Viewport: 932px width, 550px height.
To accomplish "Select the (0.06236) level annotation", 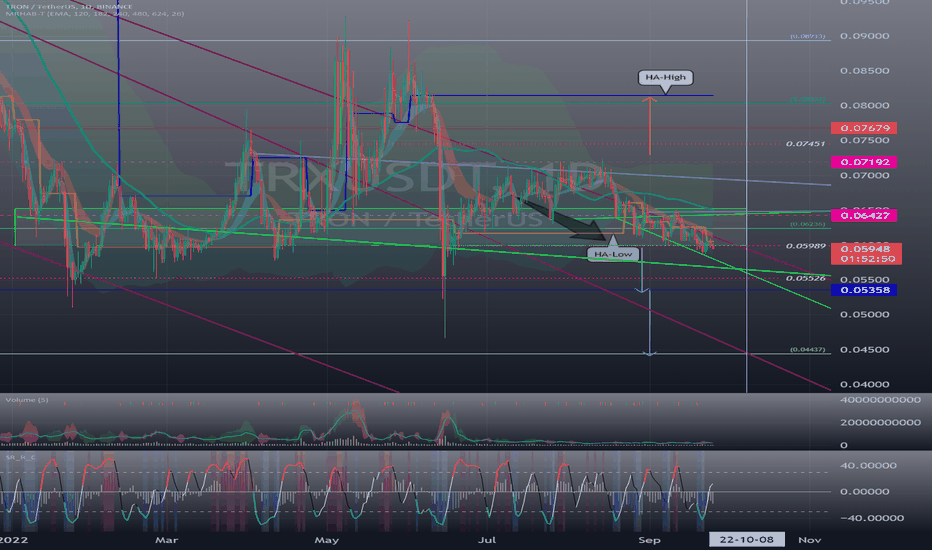I will coord(807,224).
